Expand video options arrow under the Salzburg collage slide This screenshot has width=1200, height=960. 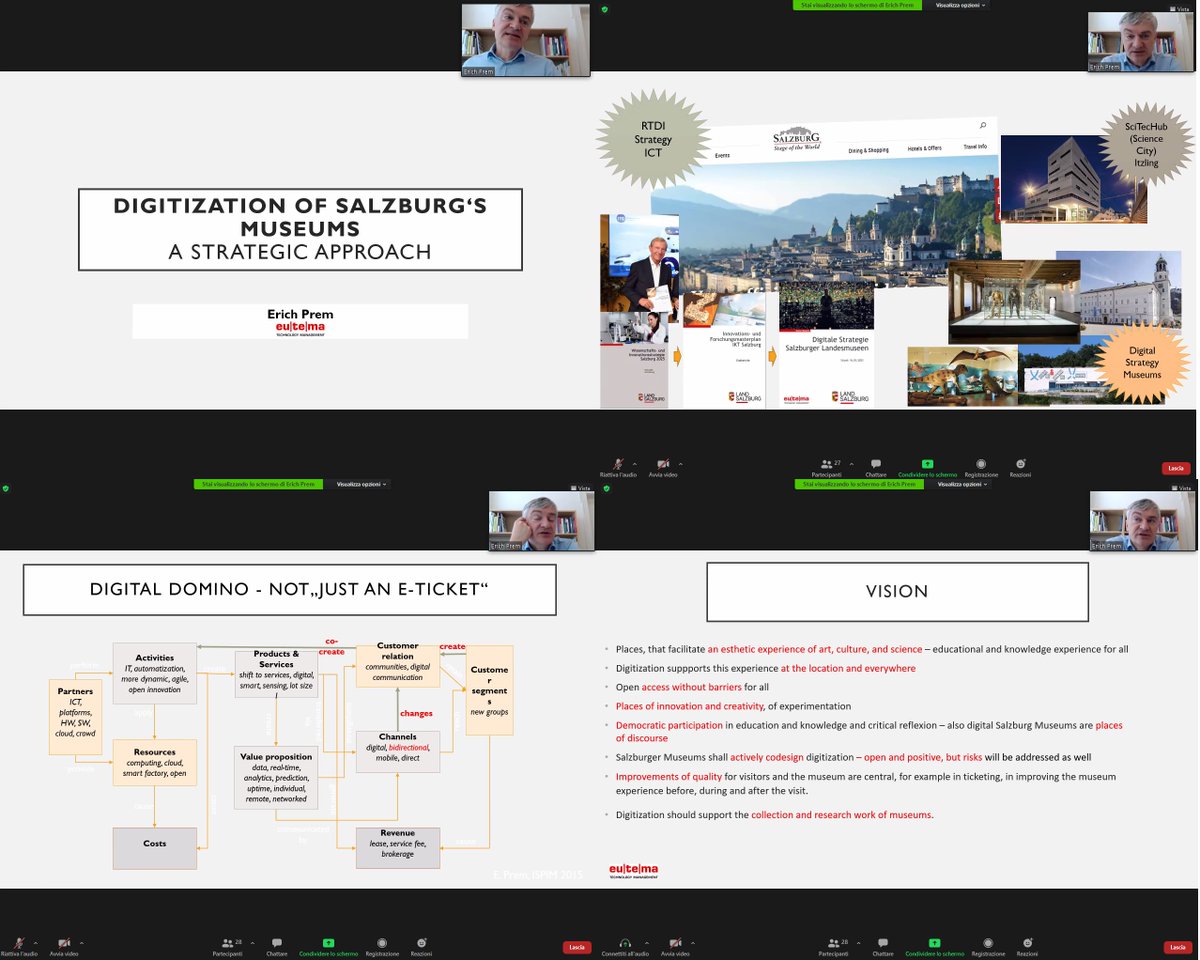[x=680, y=463]
